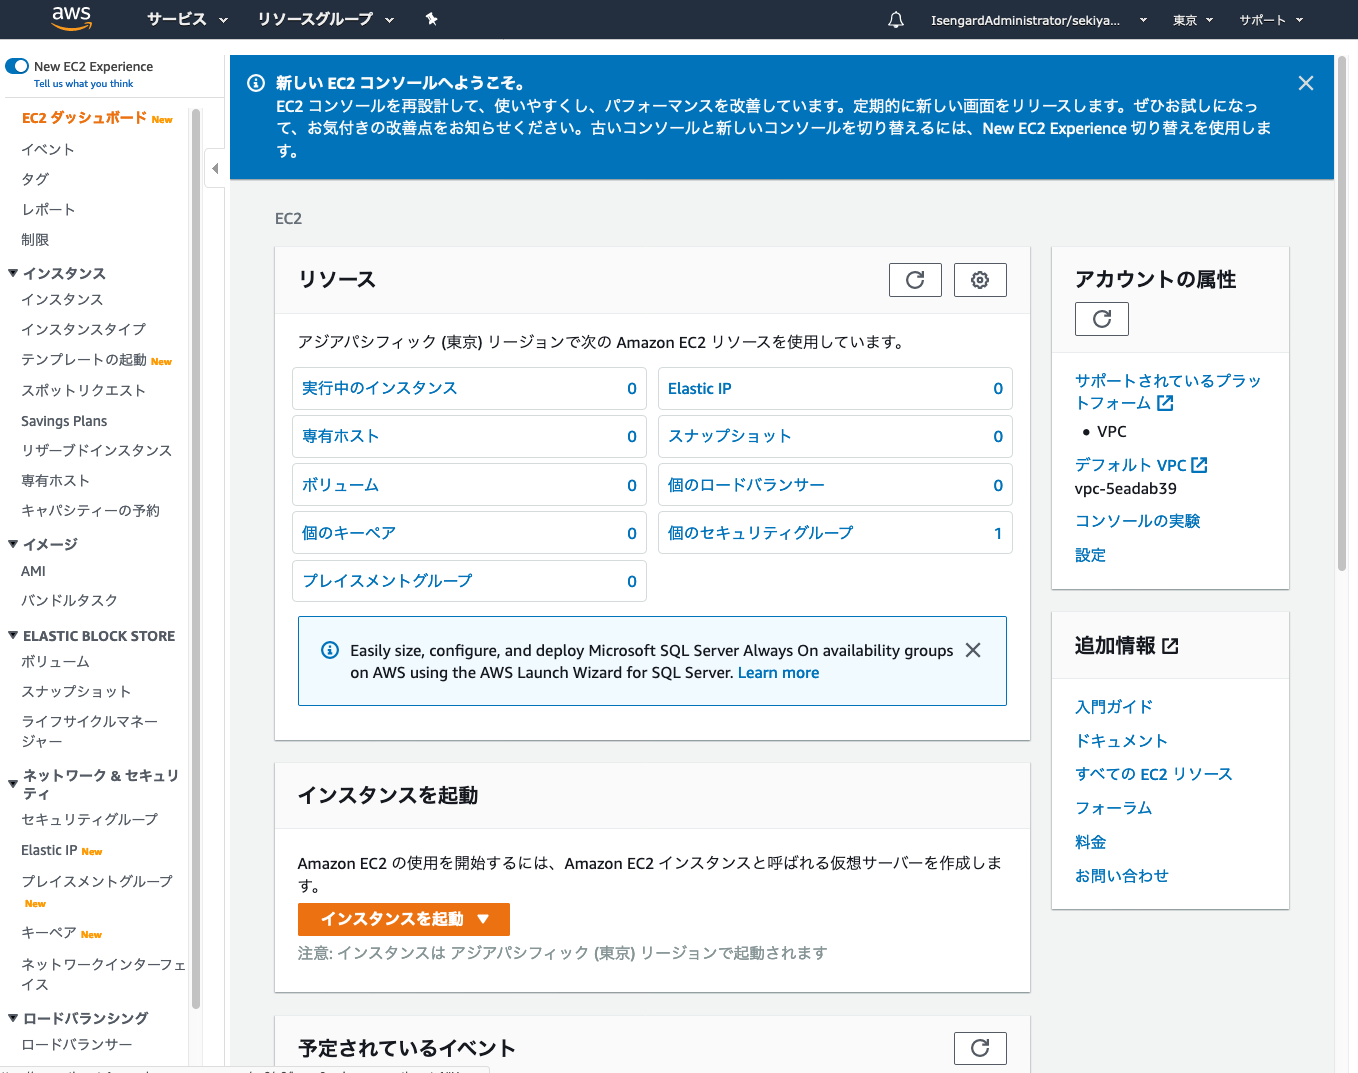Click external link icon next to デフォルト VPC
The image size is (1358, 1073).
tap(1200, 465)
